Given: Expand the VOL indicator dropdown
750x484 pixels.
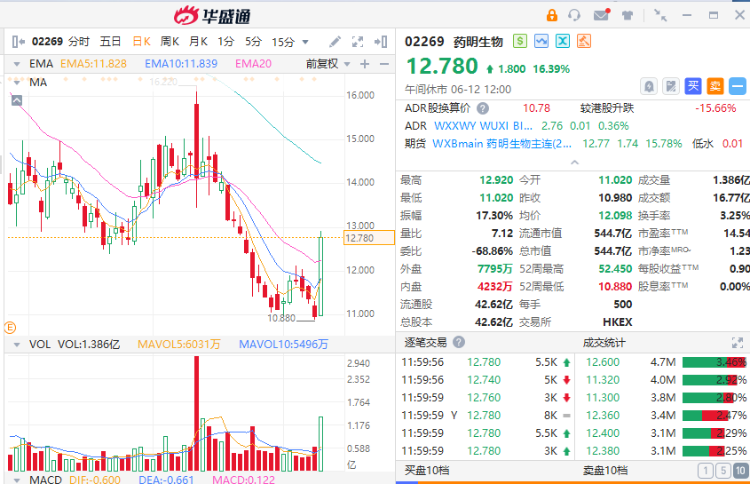Looking at the screenshot, I should pyautogui.click(x=17, y=344).
